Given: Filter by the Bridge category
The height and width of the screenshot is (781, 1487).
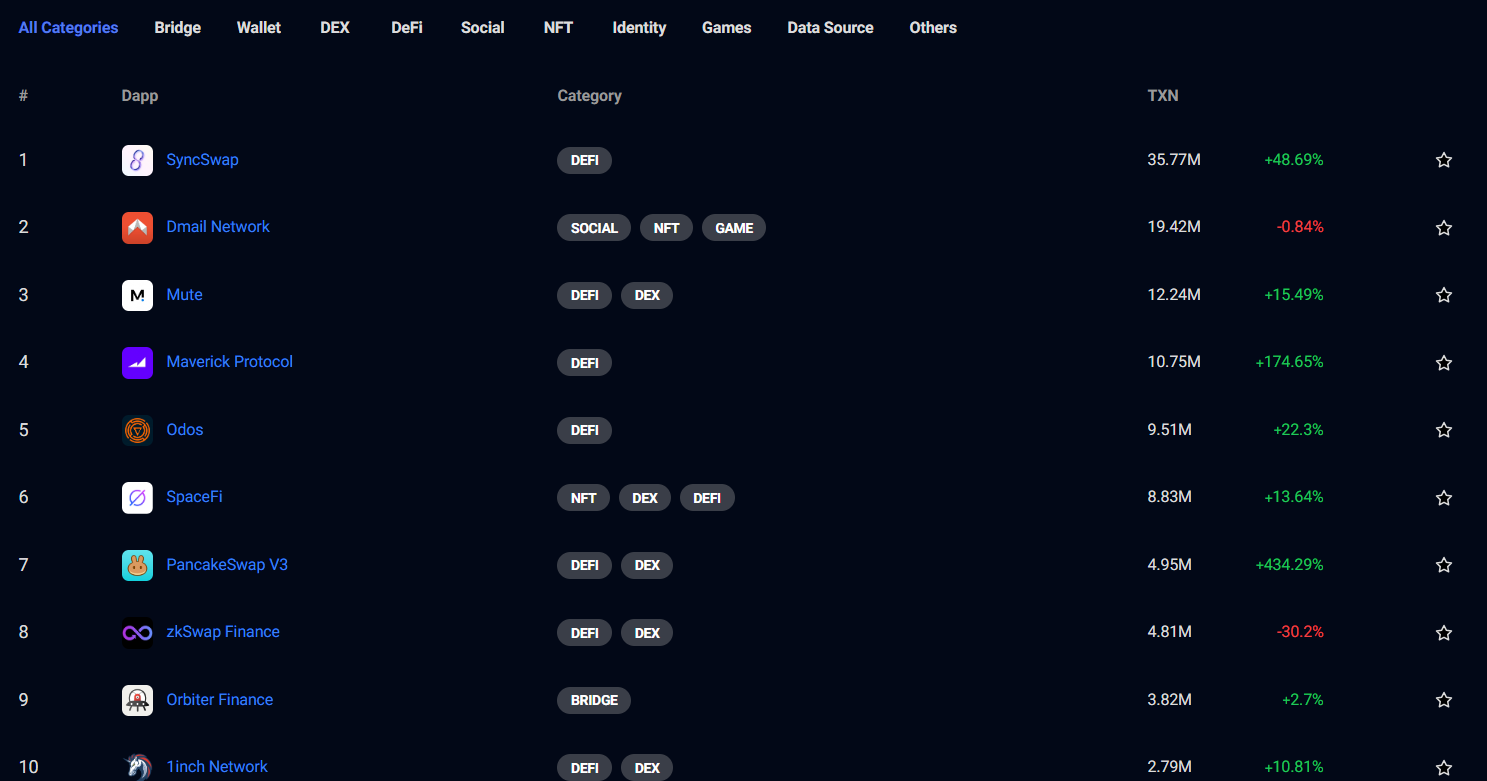Looking at the screenshot, I should tap(178, 28).
